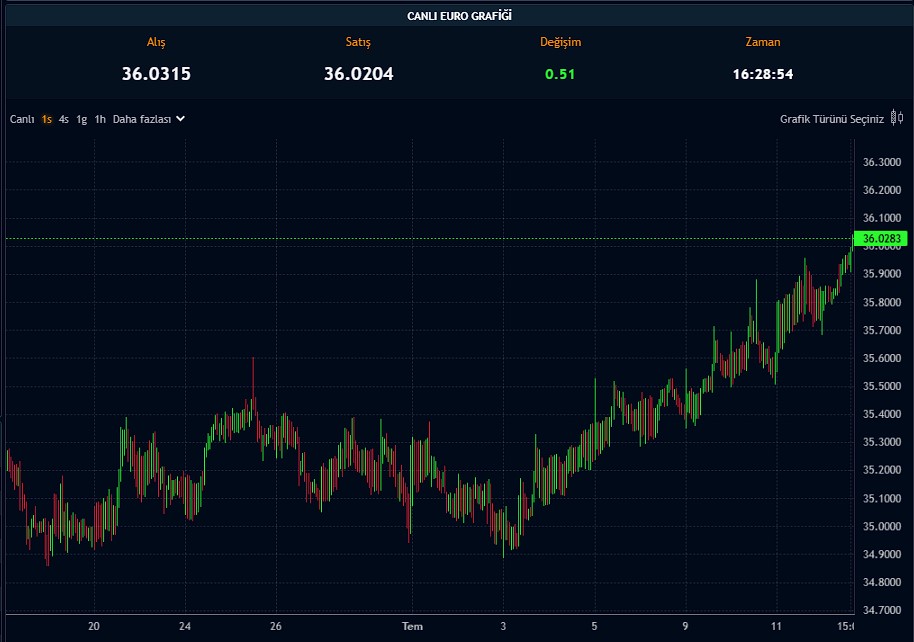Expand the Daha fazlası dropdown
The height and width of the screenshot is (642, 914).
pyautogui.click(x=149, y=119)
